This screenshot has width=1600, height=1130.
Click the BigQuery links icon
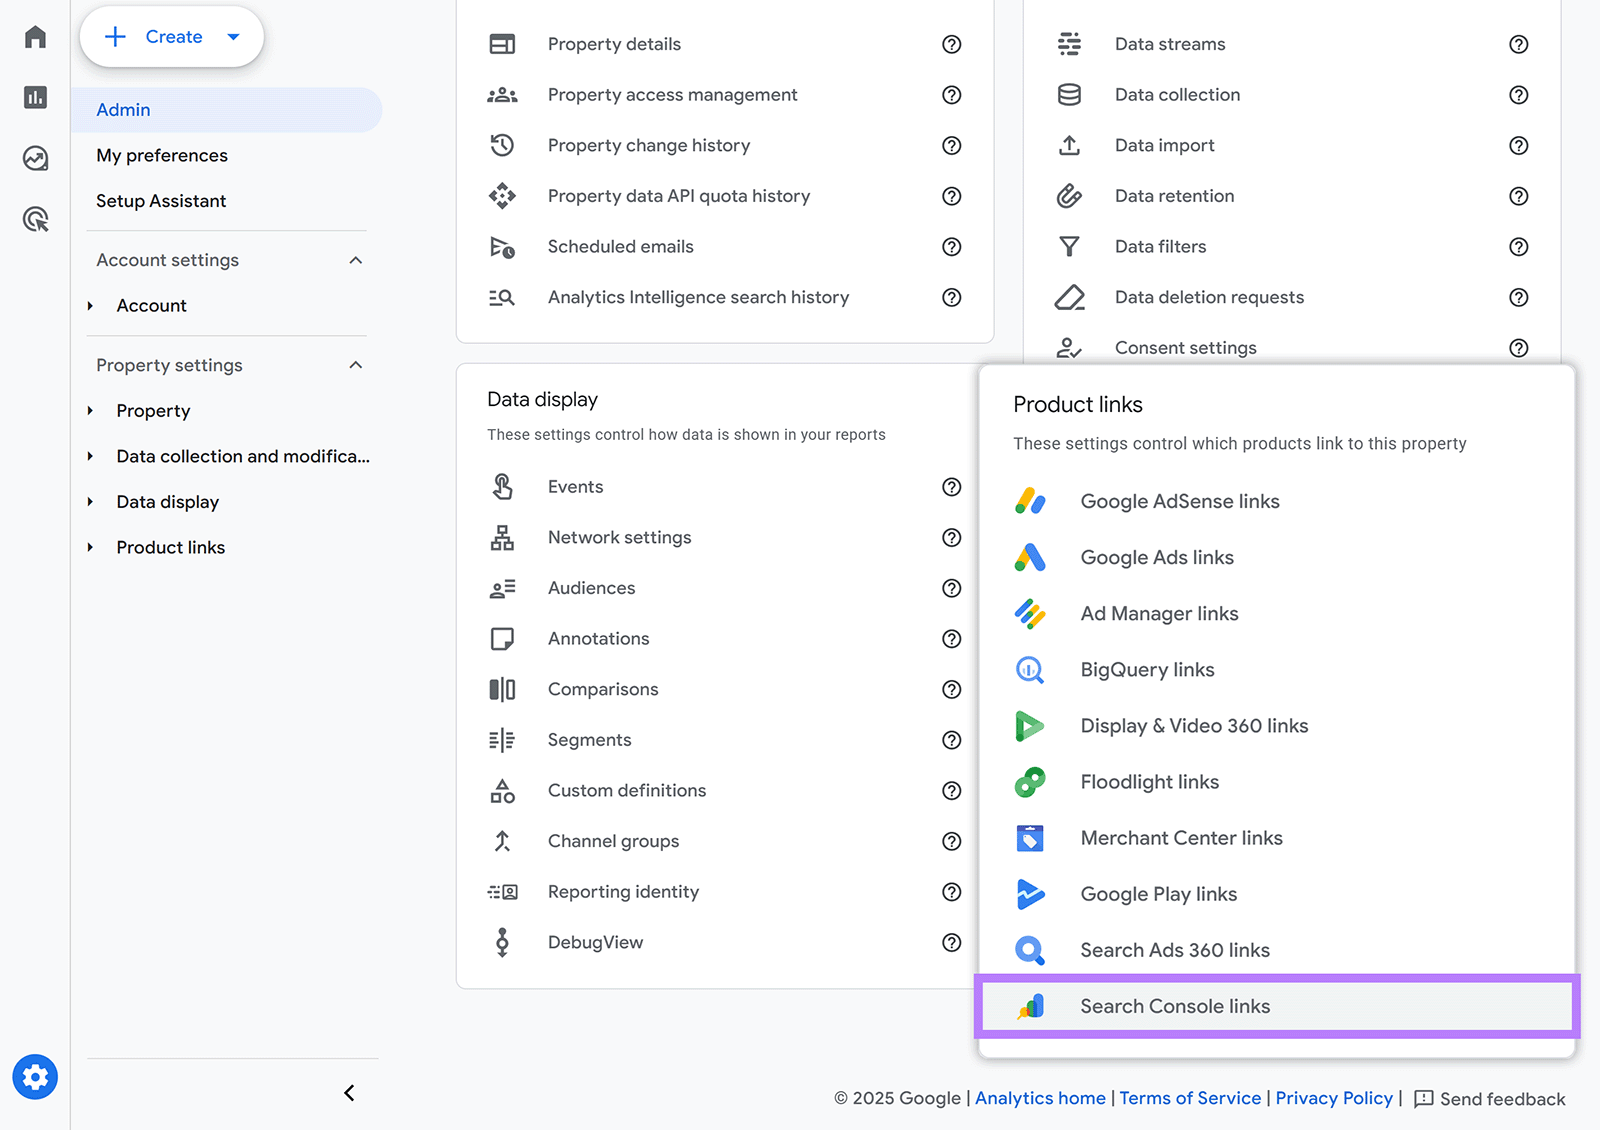click(1031, 669)
